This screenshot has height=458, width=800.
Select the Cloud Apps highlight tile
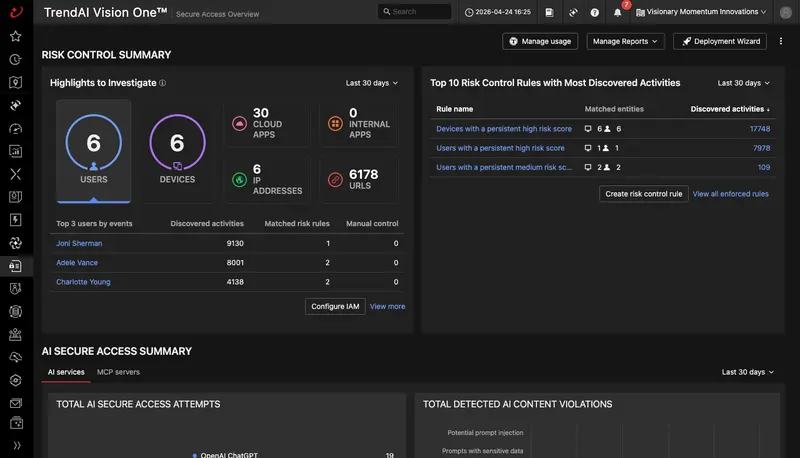266,124
